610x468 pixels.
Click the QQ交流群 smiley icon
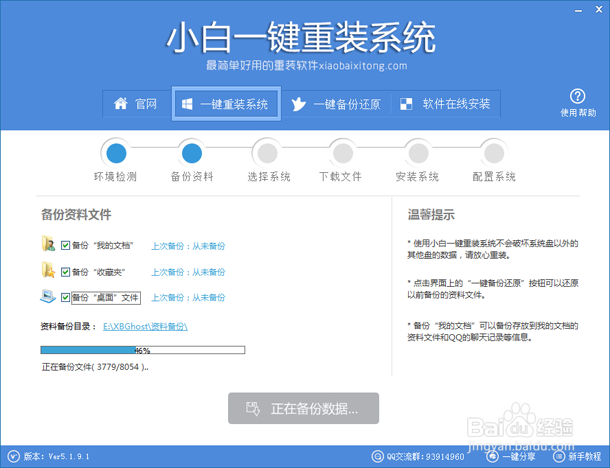(x=377, y=456)
